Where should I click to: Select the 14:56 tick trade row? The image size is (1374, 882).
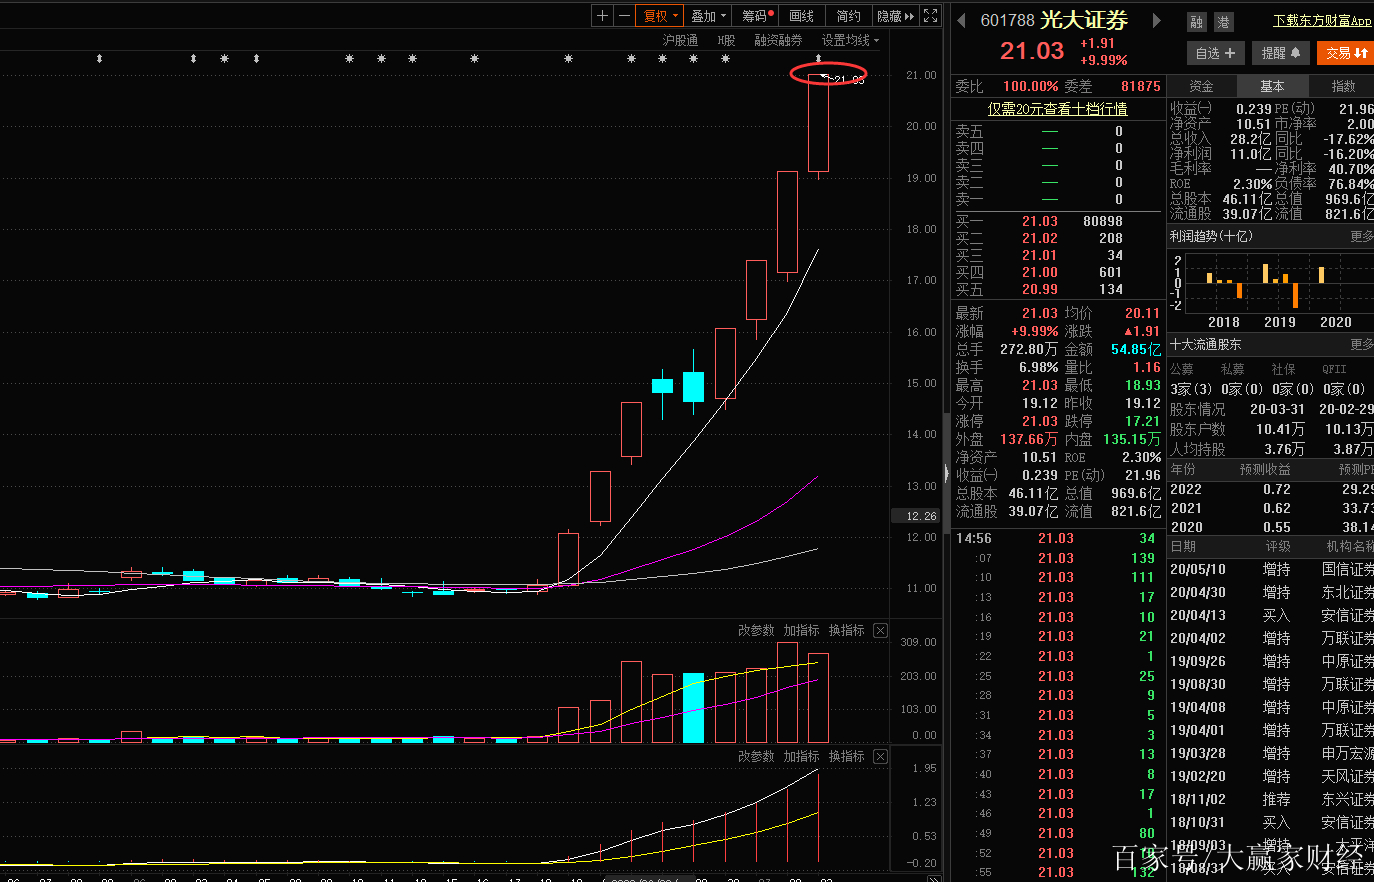pos(1057,538)
